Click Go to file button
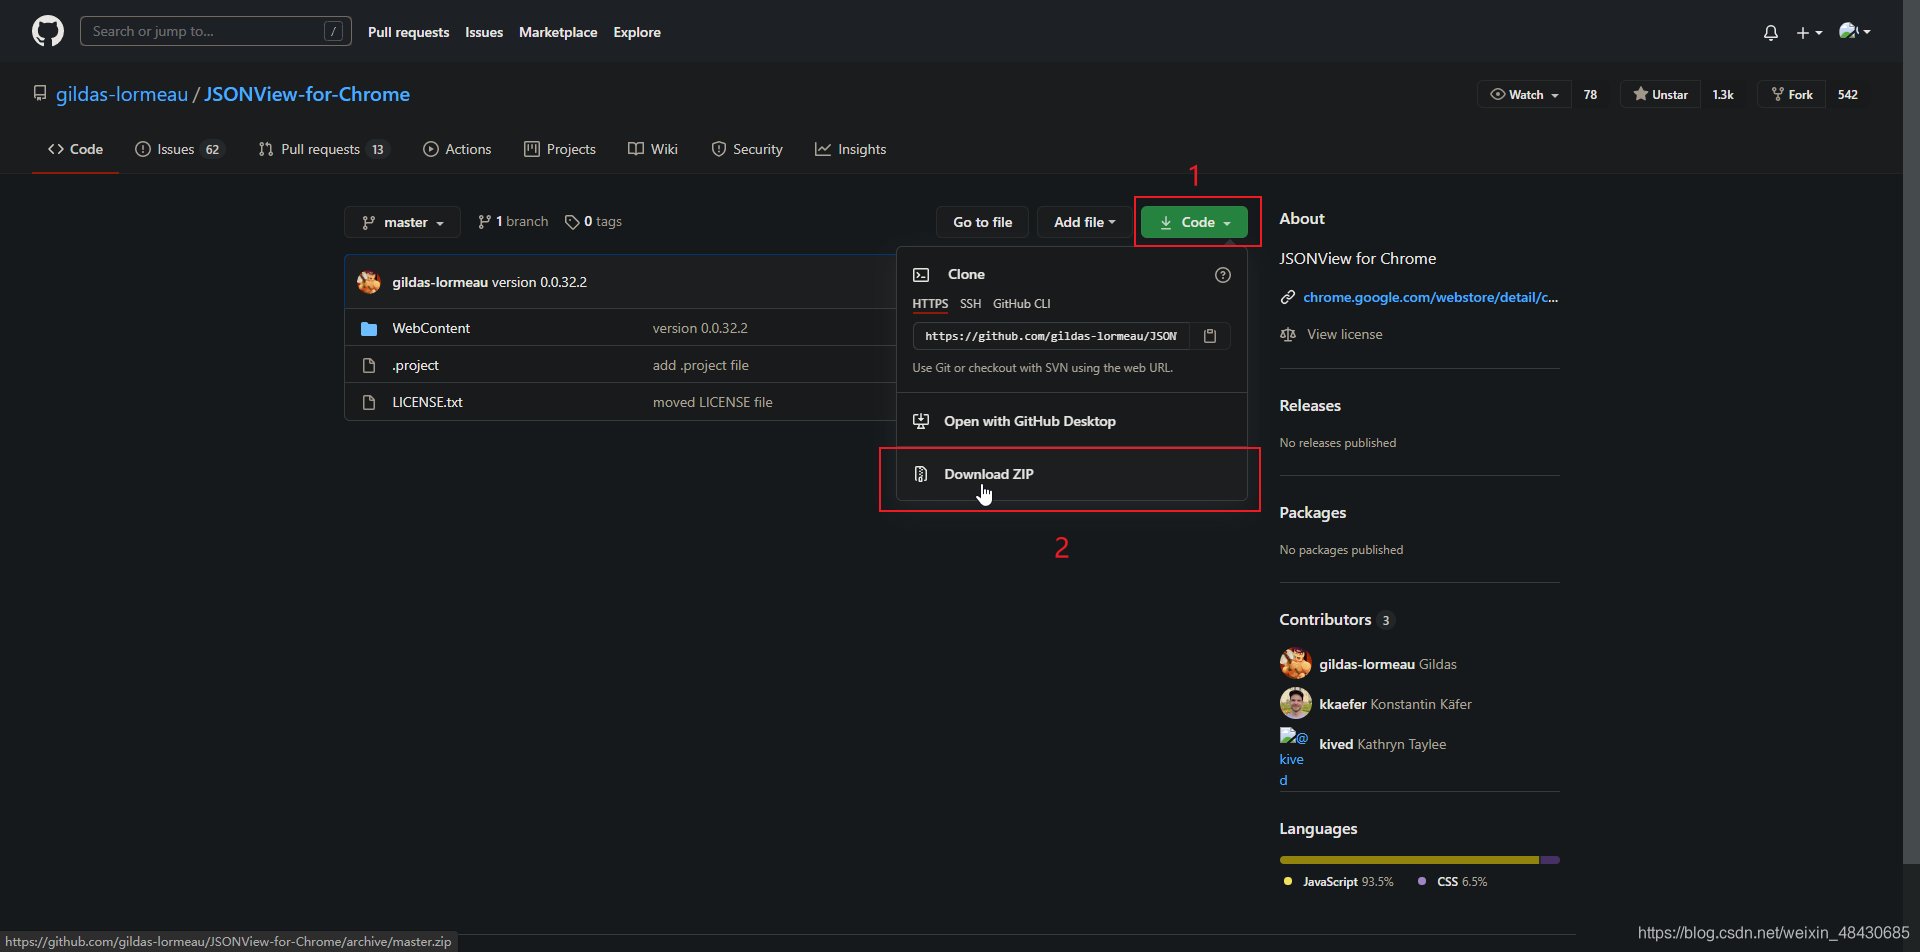The height and width of the screenshot is (952, 1920). tap(982, 222)
